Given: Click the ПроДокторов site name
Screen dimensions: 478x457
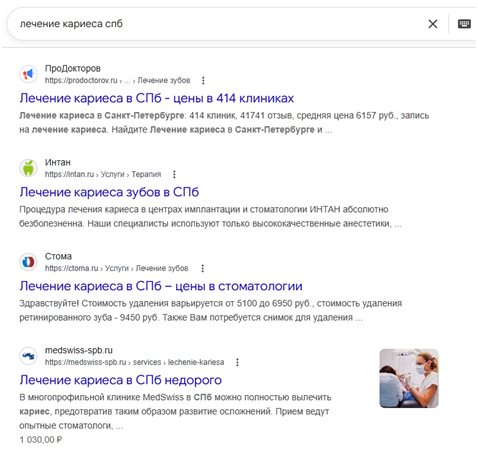Looking at the screenshot, I should pos(73,68).
